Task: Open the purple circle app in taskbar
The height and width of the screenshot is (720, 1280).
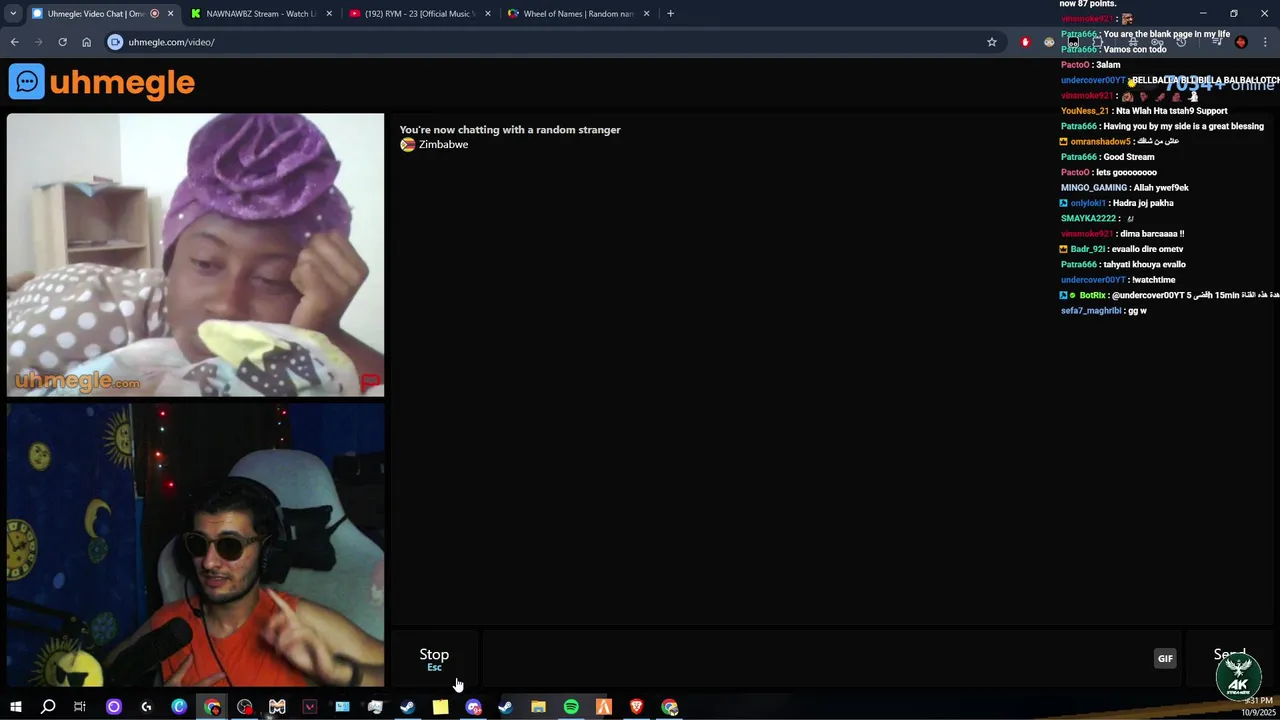Action: [113, 707]
